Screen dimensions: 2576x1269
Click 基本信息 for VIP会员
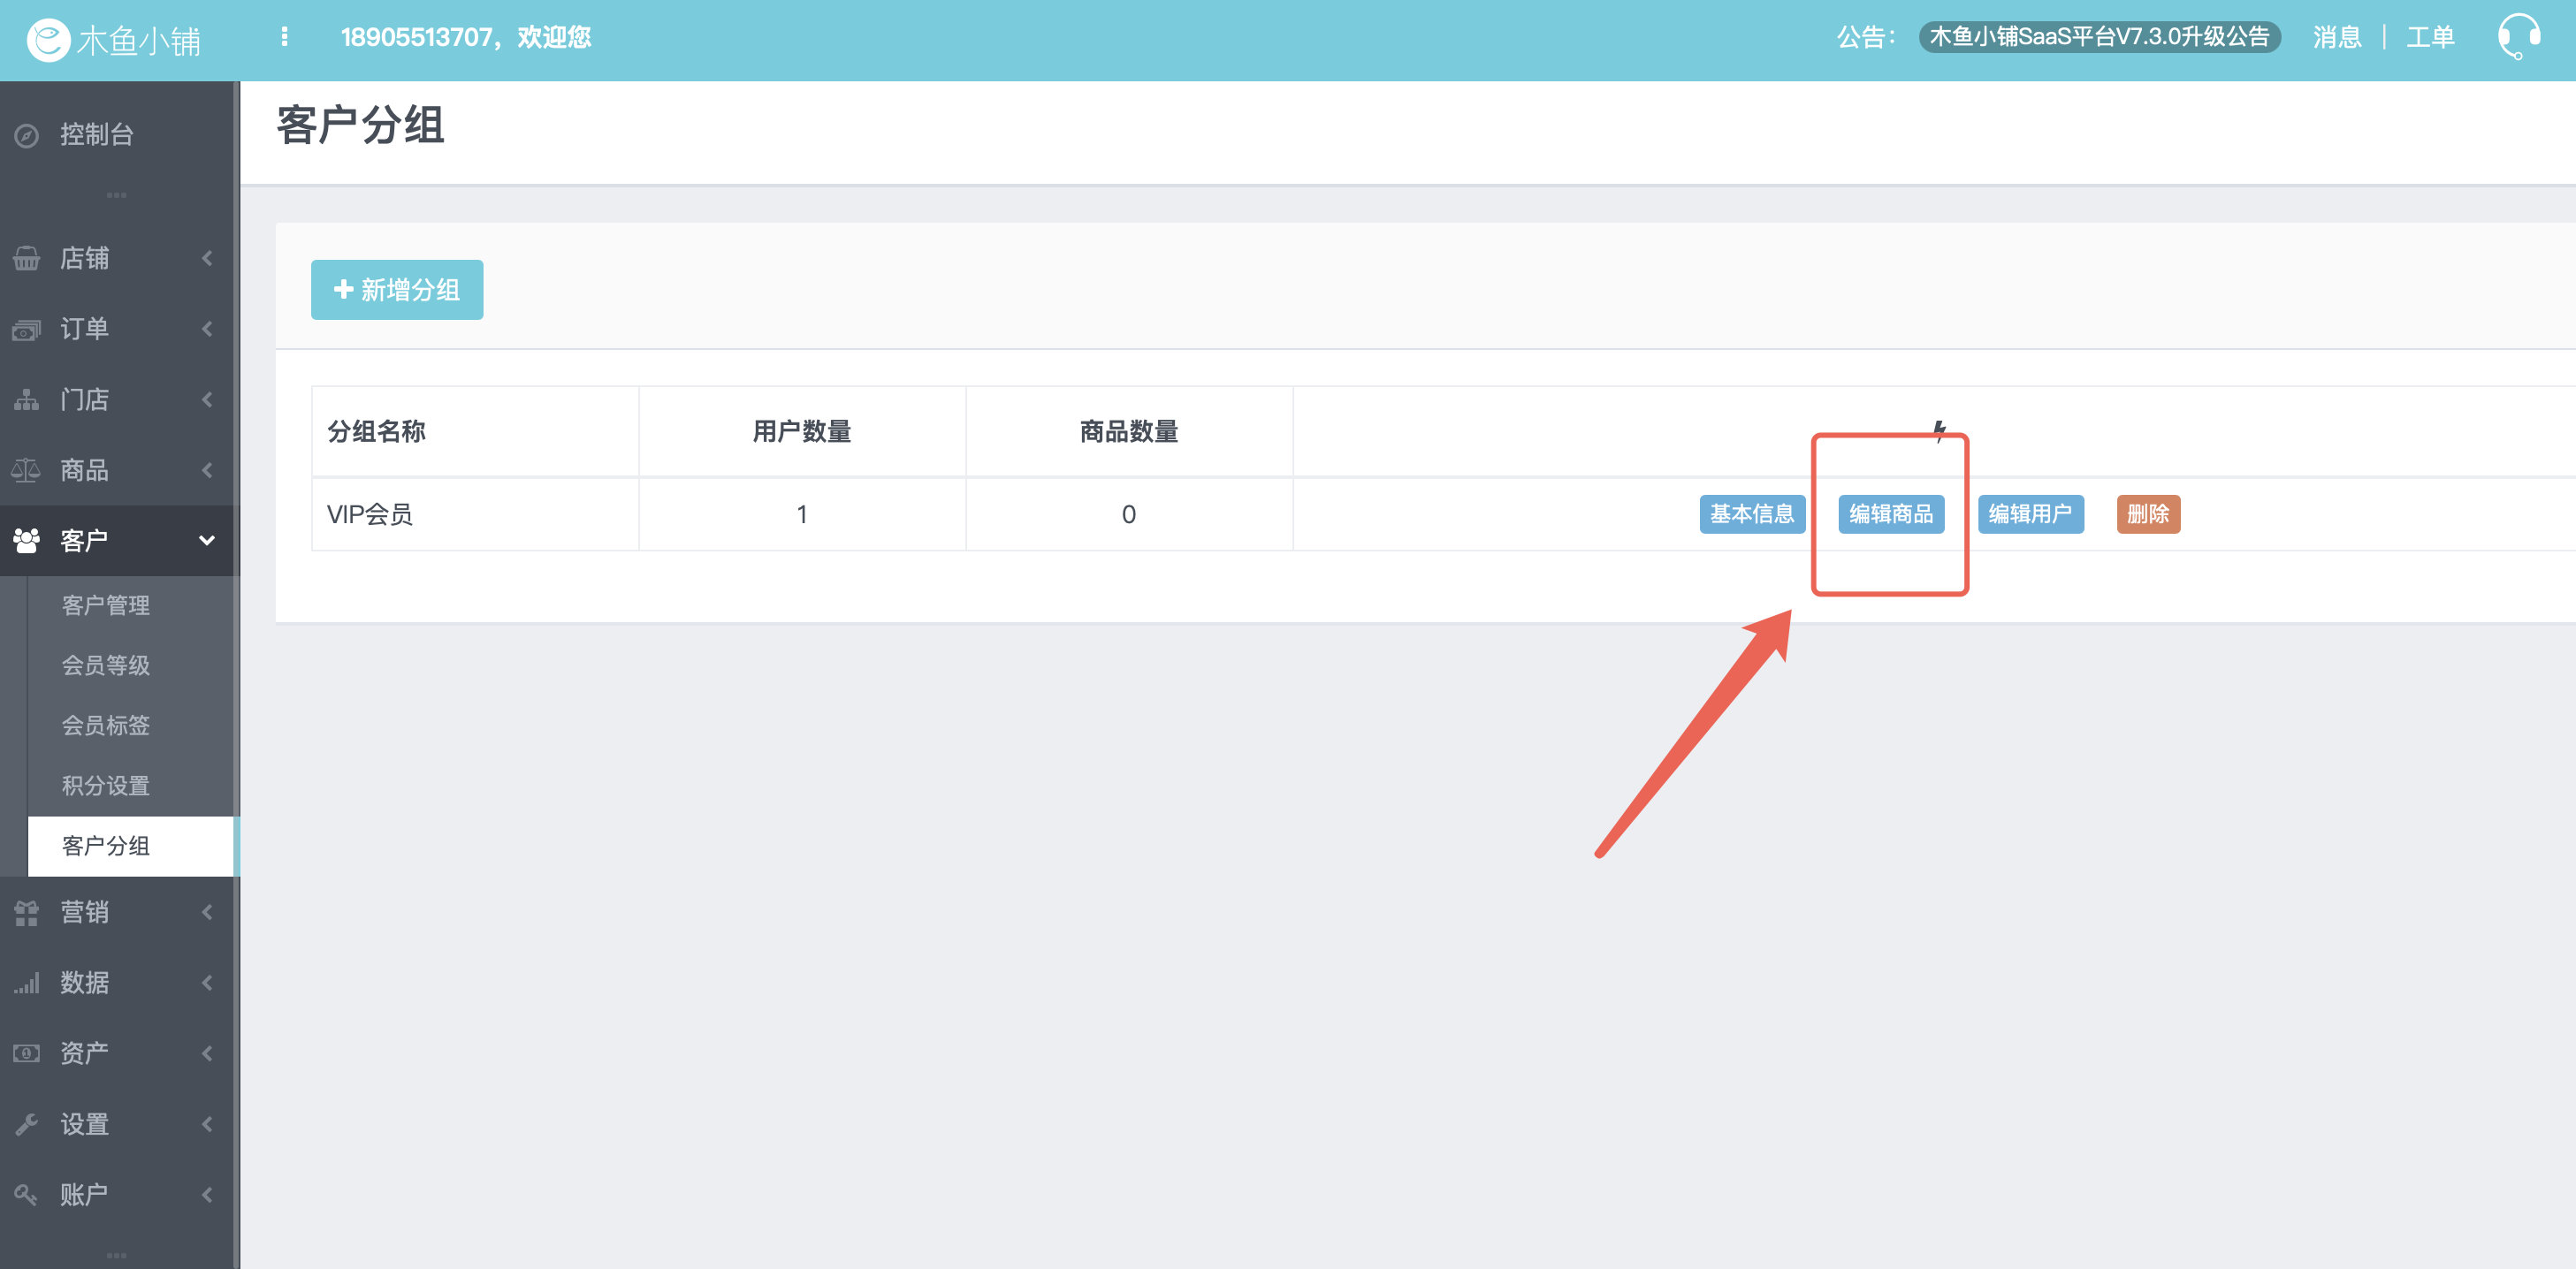coord(1752,514)
